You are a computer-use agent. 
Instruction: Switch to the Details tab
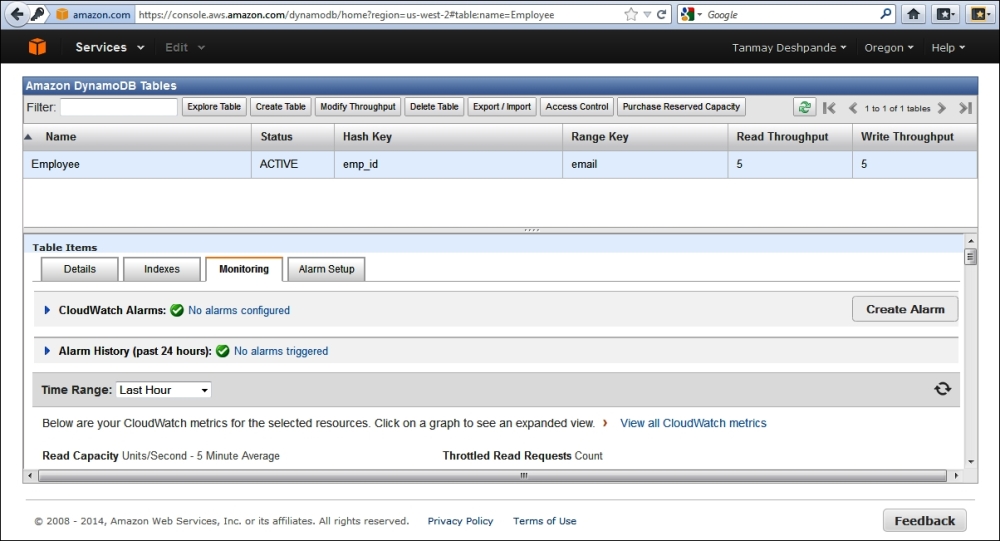(x=80, y=269)
